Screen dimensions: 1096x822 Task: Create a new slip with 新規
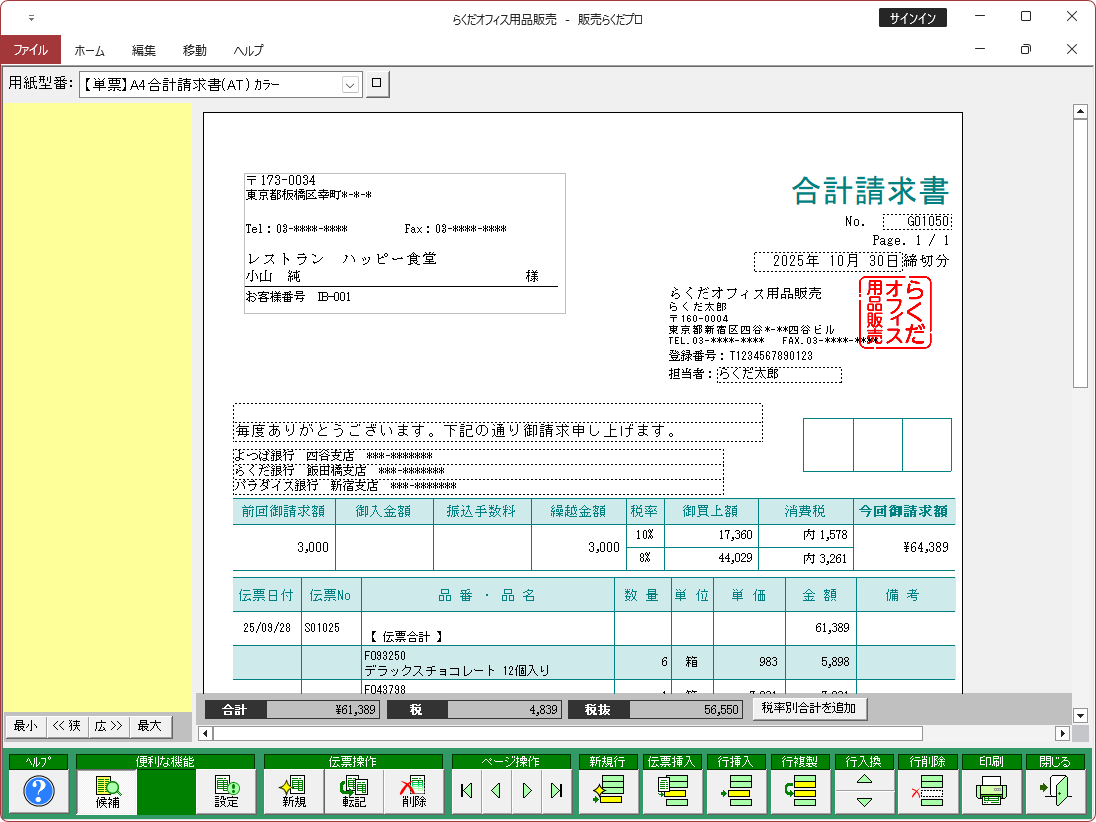[x=293, y=791]
